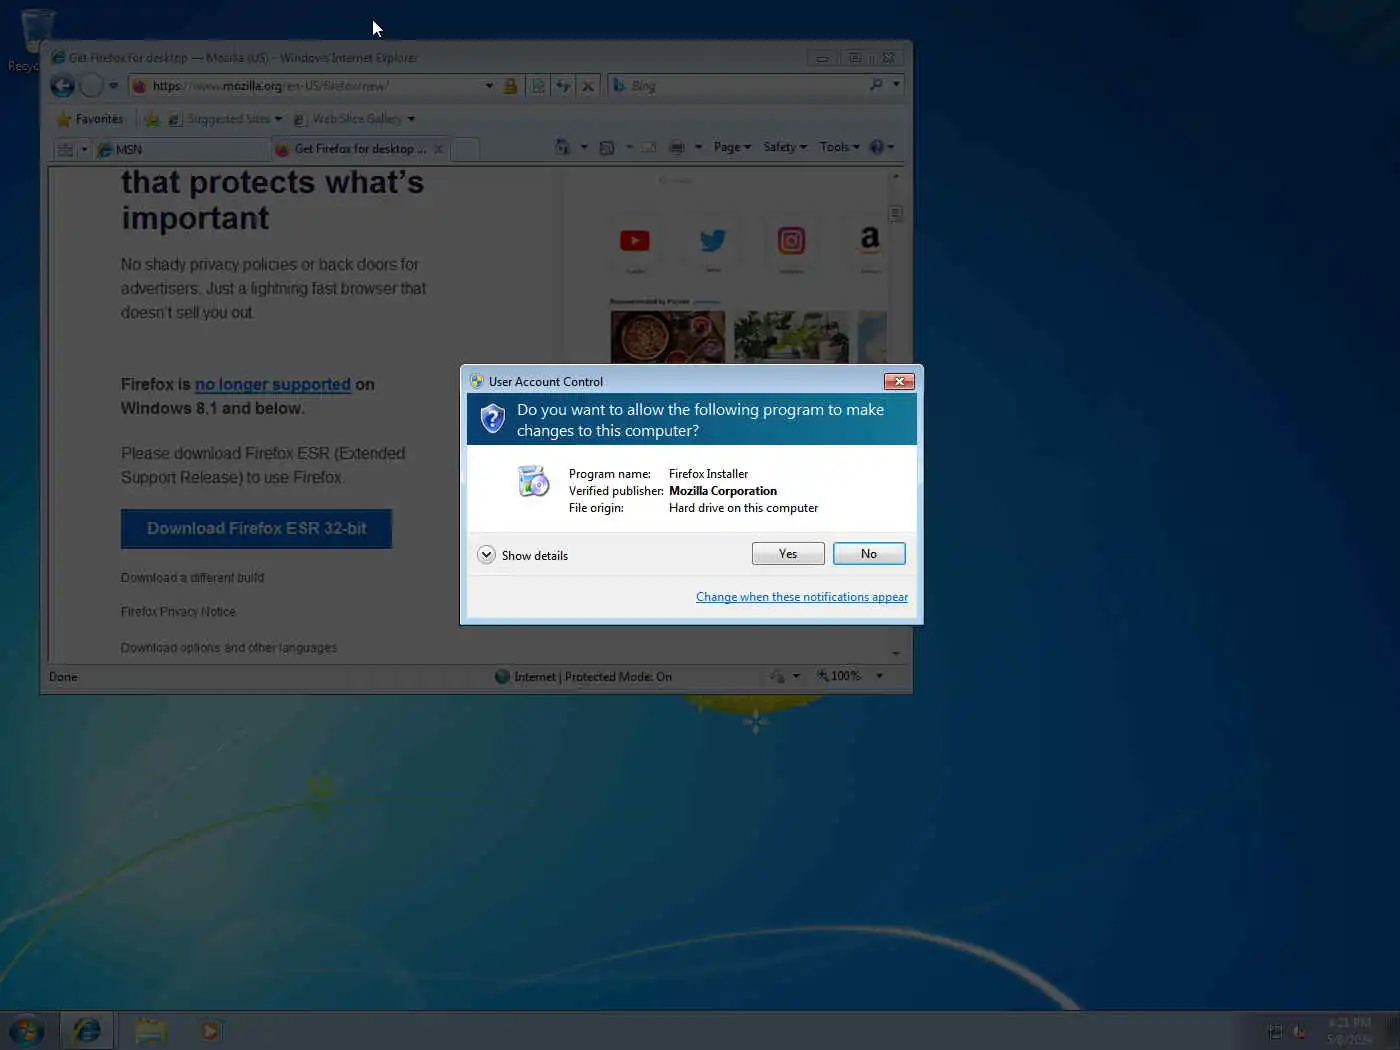Click the Refresh icon in Internet Explorer
The width and height of the screenshot is (1400, 1050).
point(563,86)
